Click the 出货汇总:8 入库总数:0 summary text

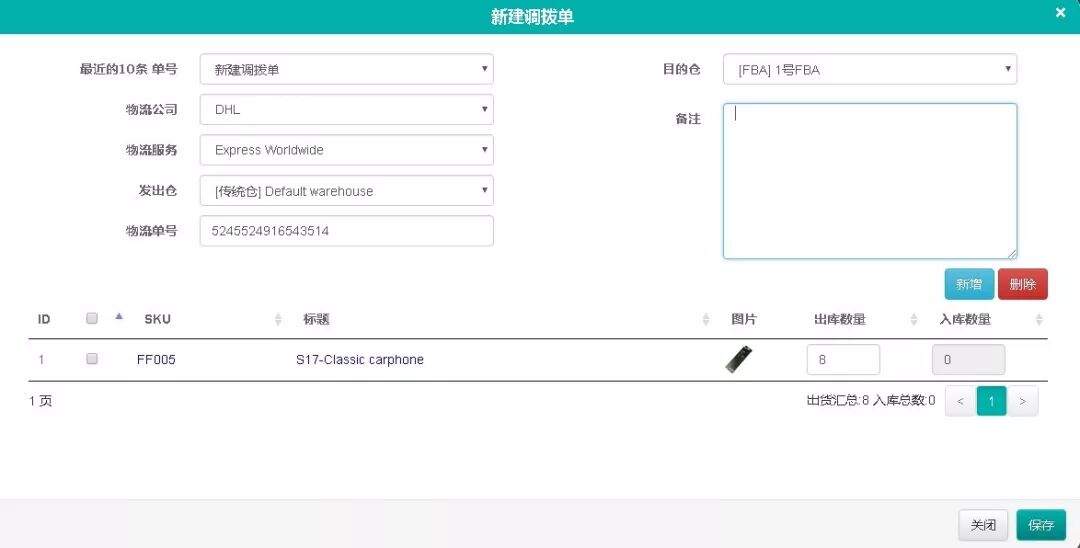[x=871, y=401]
